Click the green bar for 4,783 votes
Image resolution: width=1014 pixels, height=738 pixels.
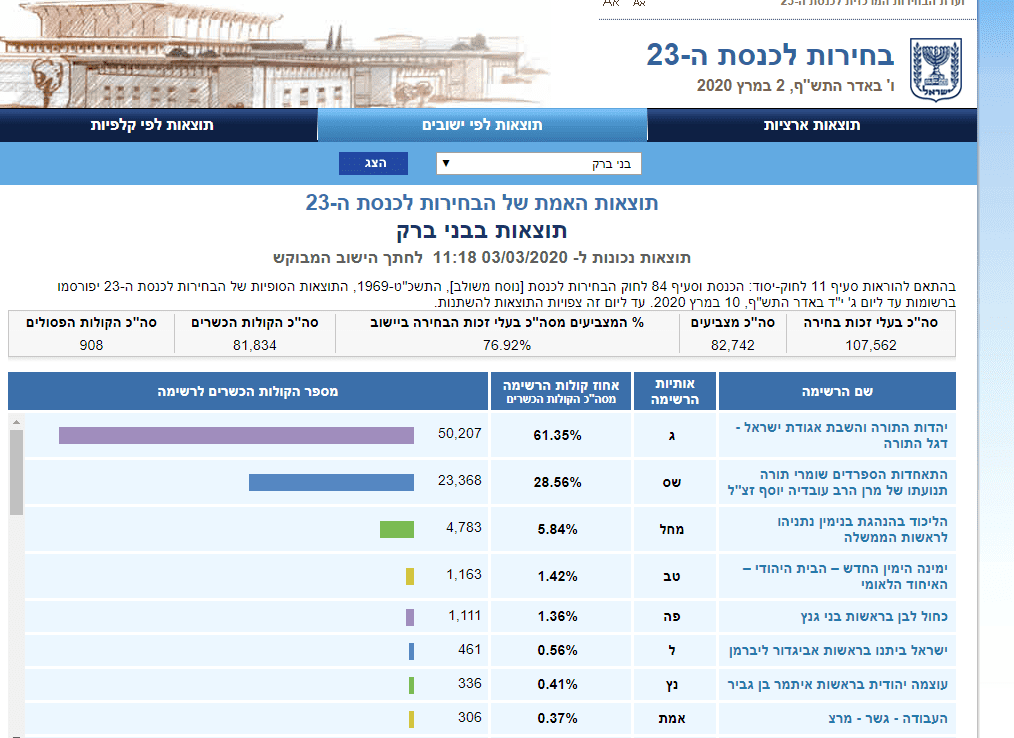click(x=396, y=529)
